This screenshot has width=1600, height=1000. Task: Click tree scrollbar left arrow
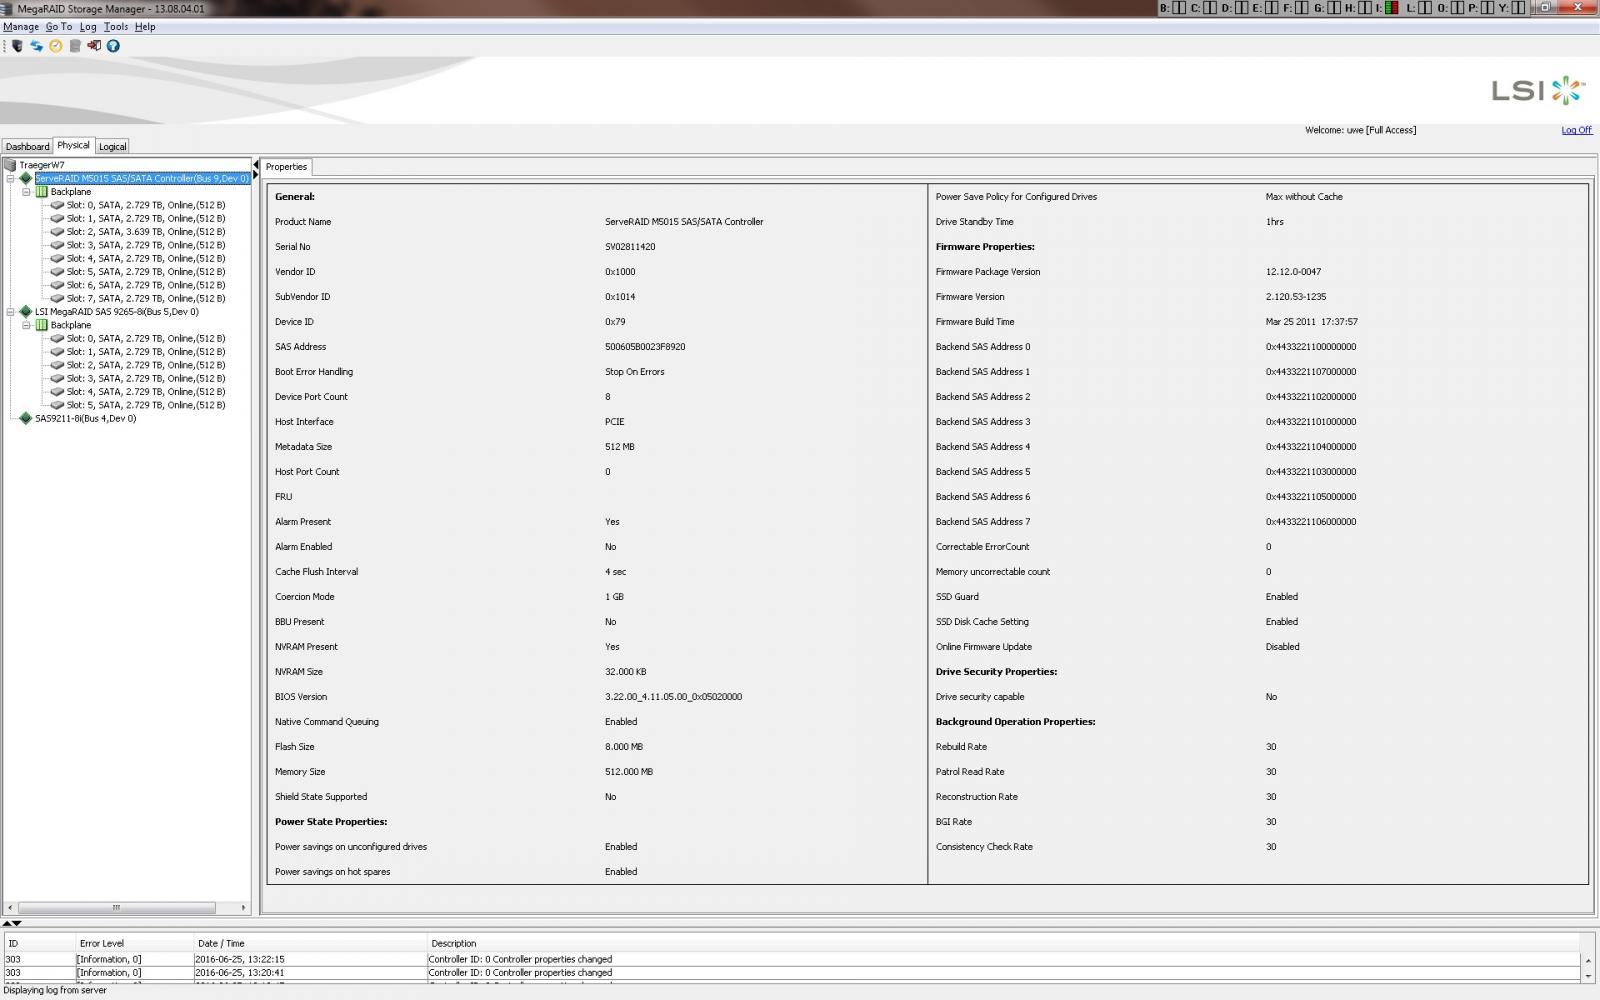coord(9,908)
